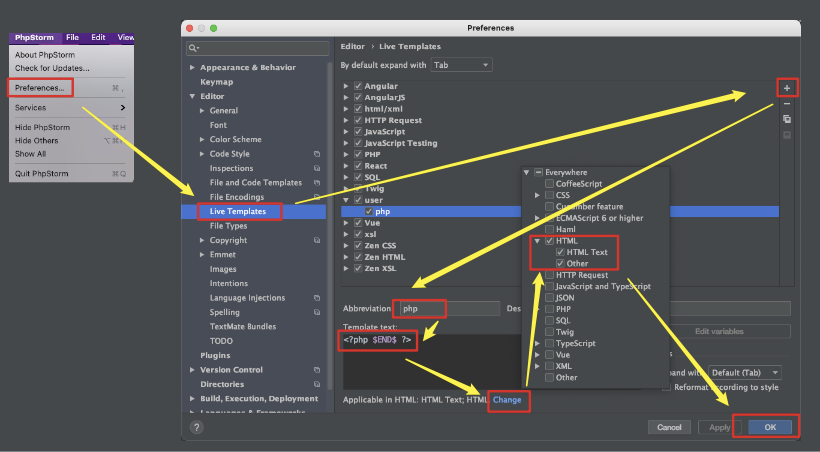Click the Apply button
Screen dimensions: 820x452
720,427
